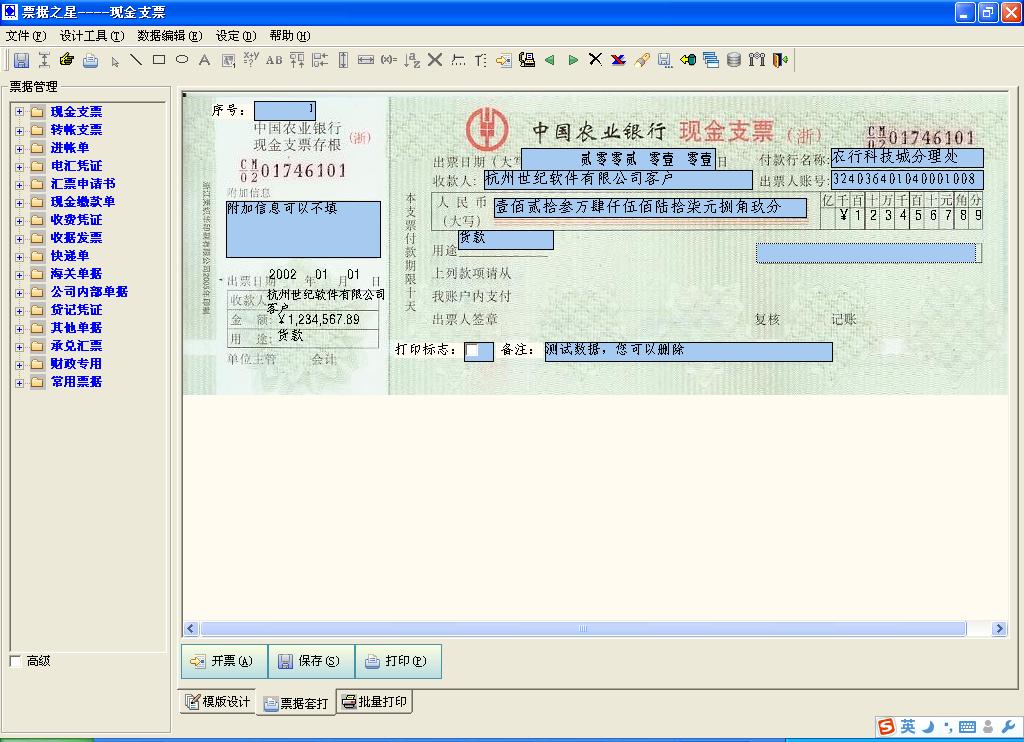This screenshot has width=1024, height=742.
Task: Click the database cylinder icon in toolbar
Action: [734, 60]
